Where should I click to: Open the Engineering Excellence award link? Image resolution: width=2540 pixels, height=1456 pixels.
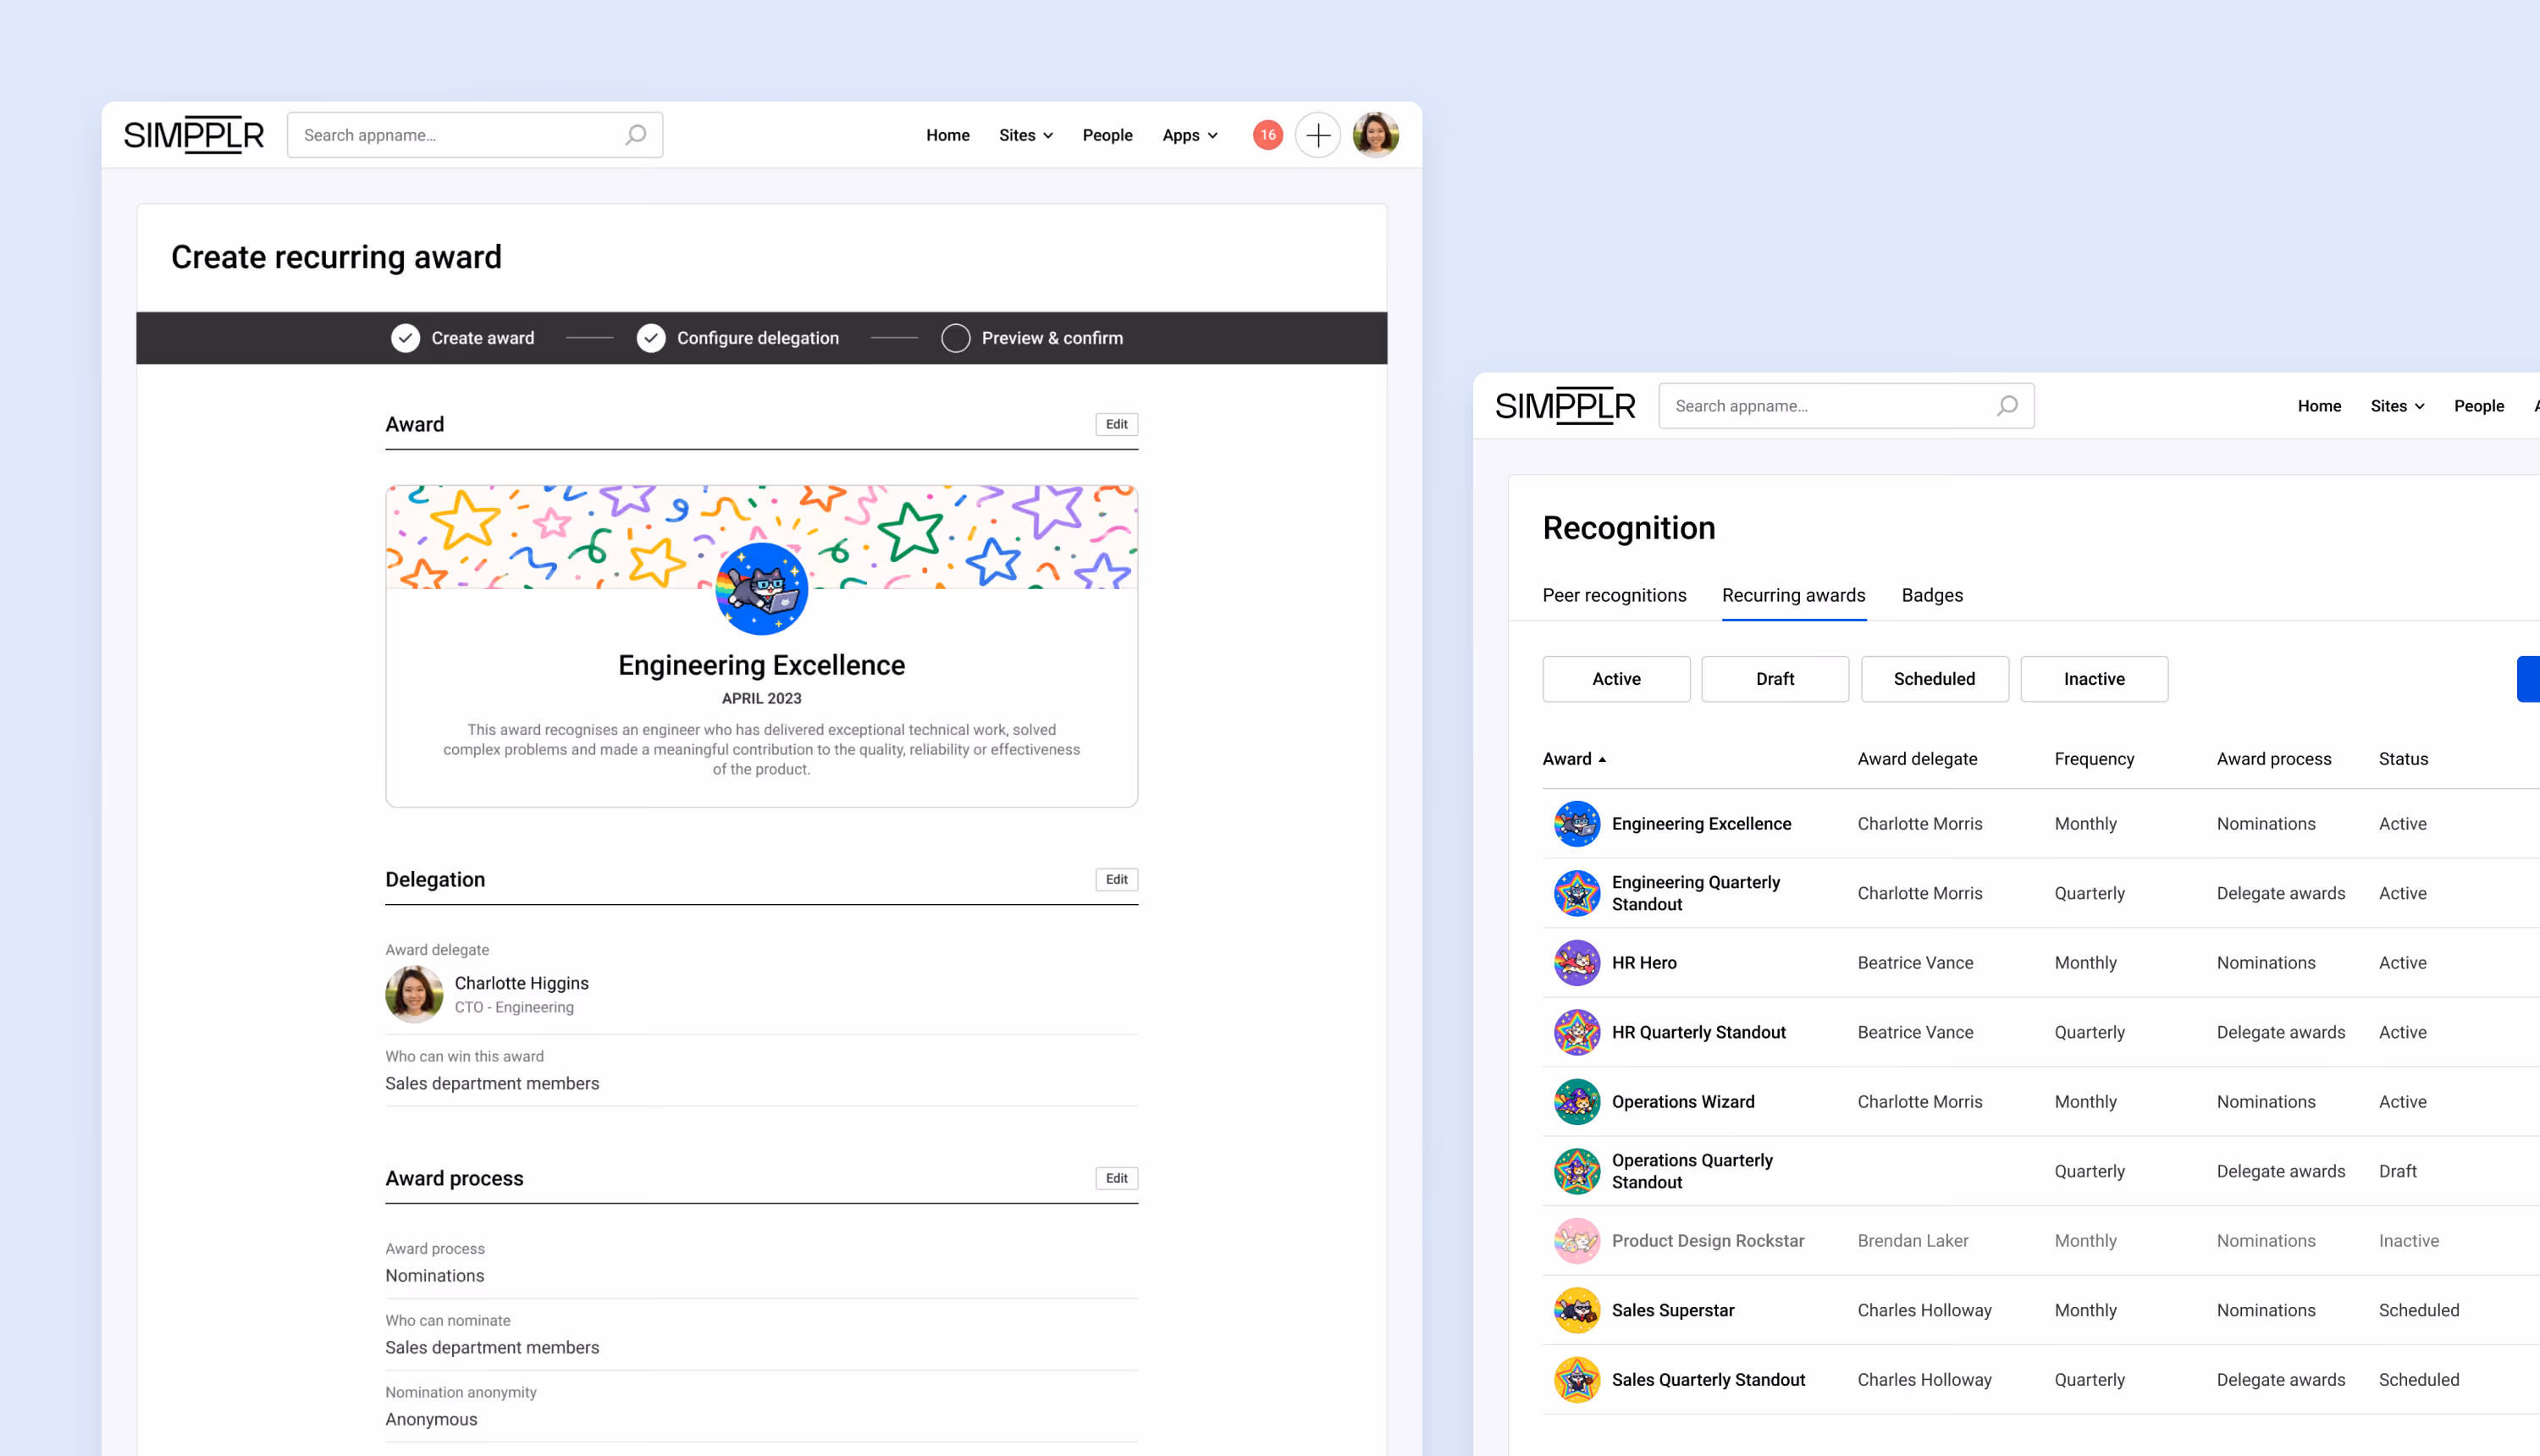click(x=1701, y=824)
